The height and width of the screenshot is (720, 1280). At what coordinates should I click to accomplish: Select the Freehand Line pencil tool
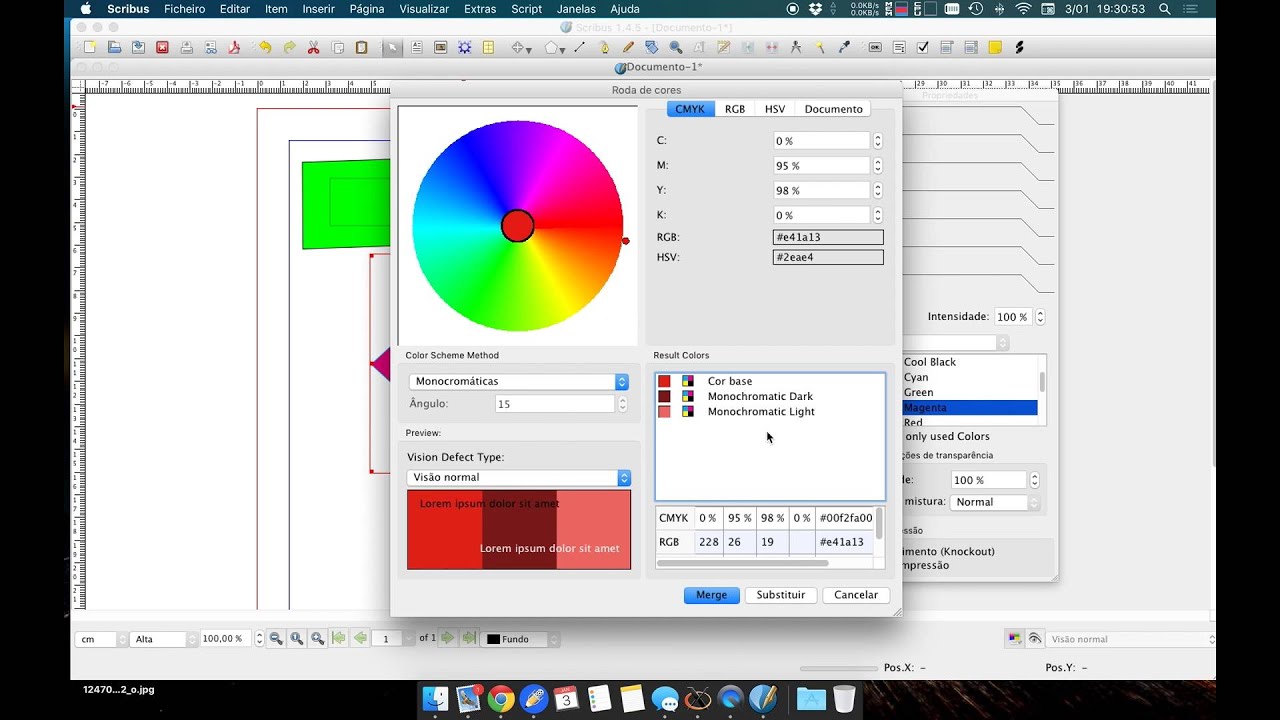pyautogui.click(x=628, y=47)
